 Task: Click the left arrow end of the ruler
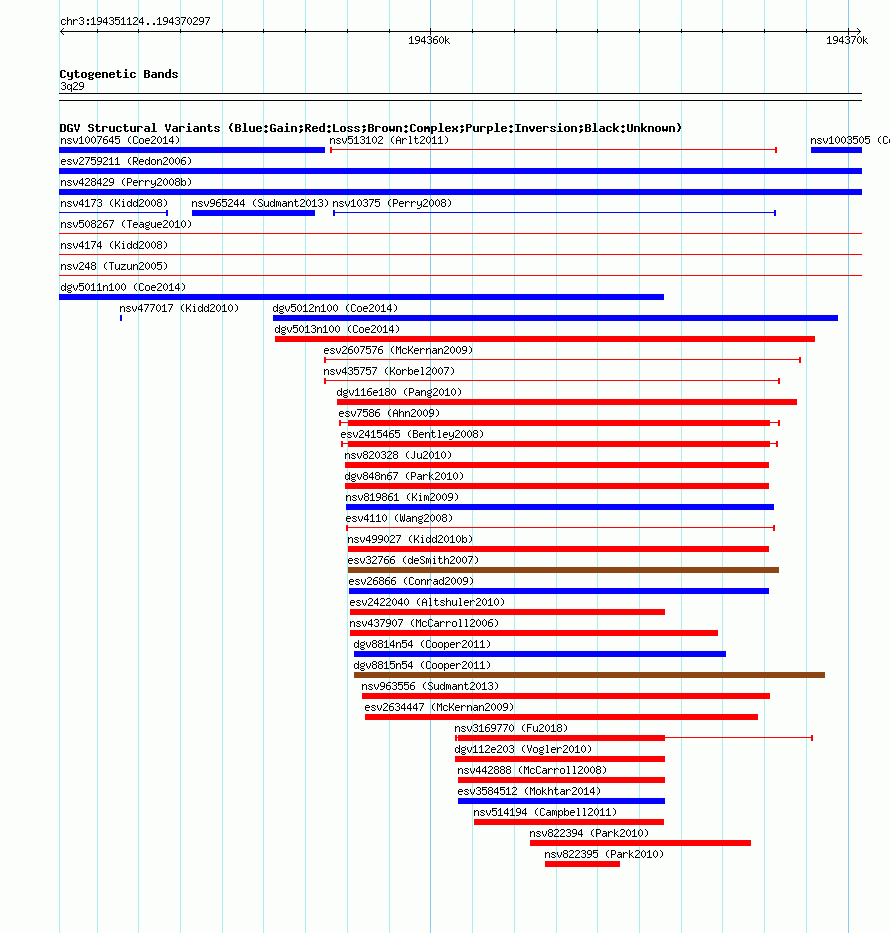click(62, 32)
